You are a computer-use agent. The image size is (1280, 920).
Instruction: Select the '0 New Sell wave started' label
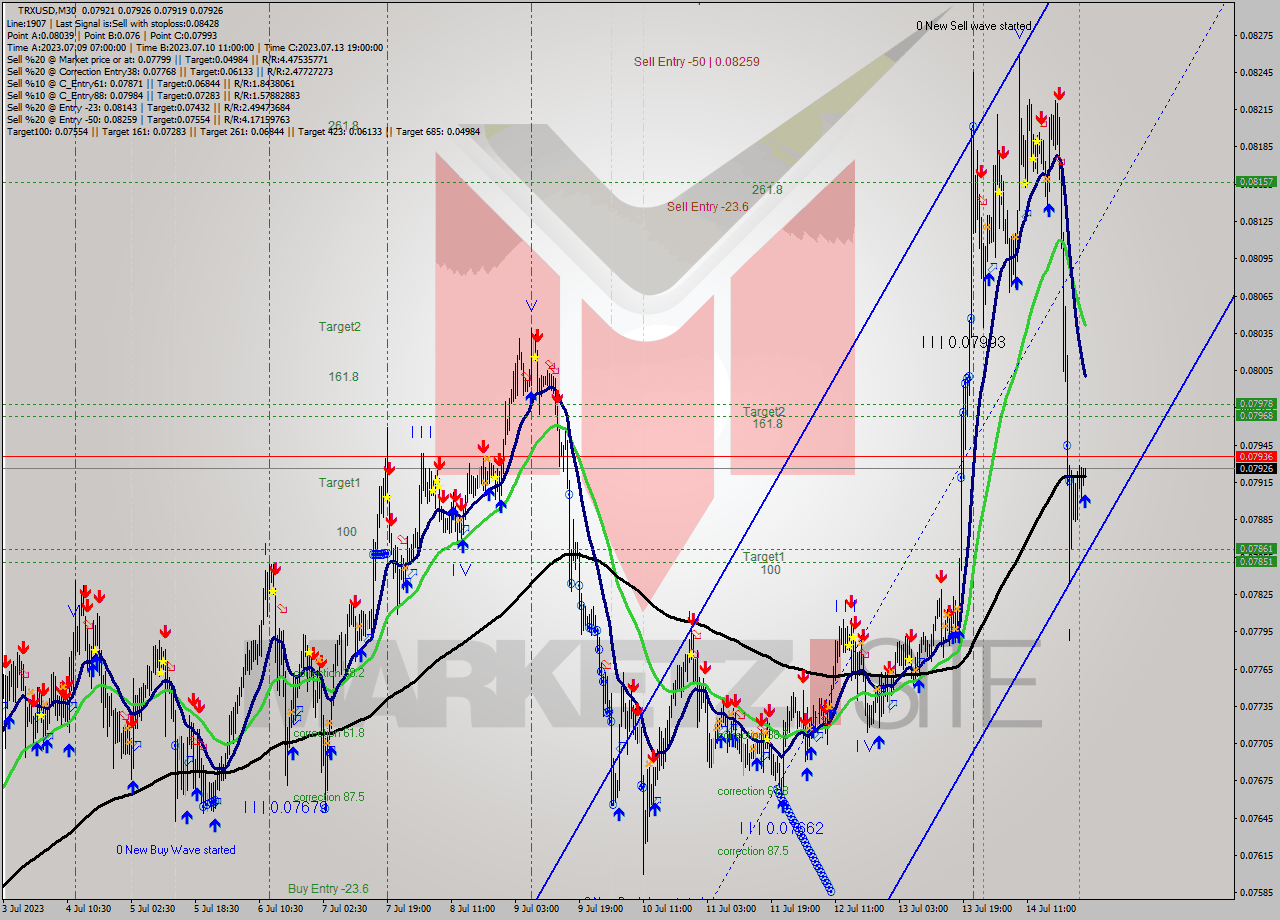[973, 26]
